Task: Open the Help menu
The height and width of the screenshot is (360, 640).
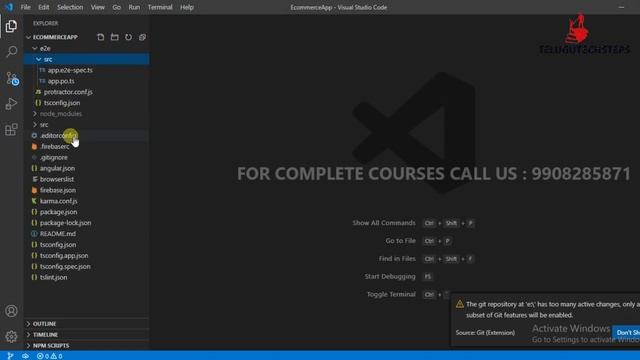Action: tap(187, 7)
